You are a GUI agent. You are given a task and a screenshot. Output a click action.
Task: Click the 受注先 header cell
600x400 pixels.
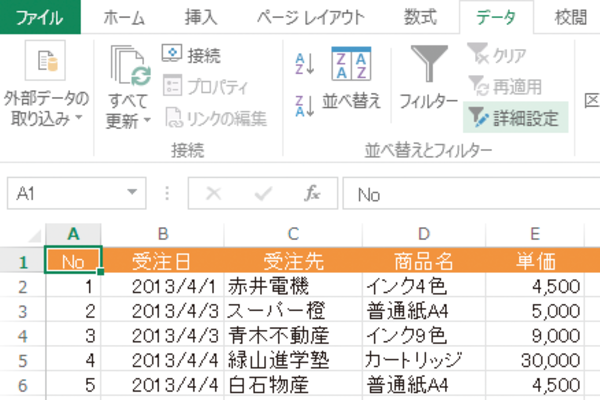click(293, 261)
